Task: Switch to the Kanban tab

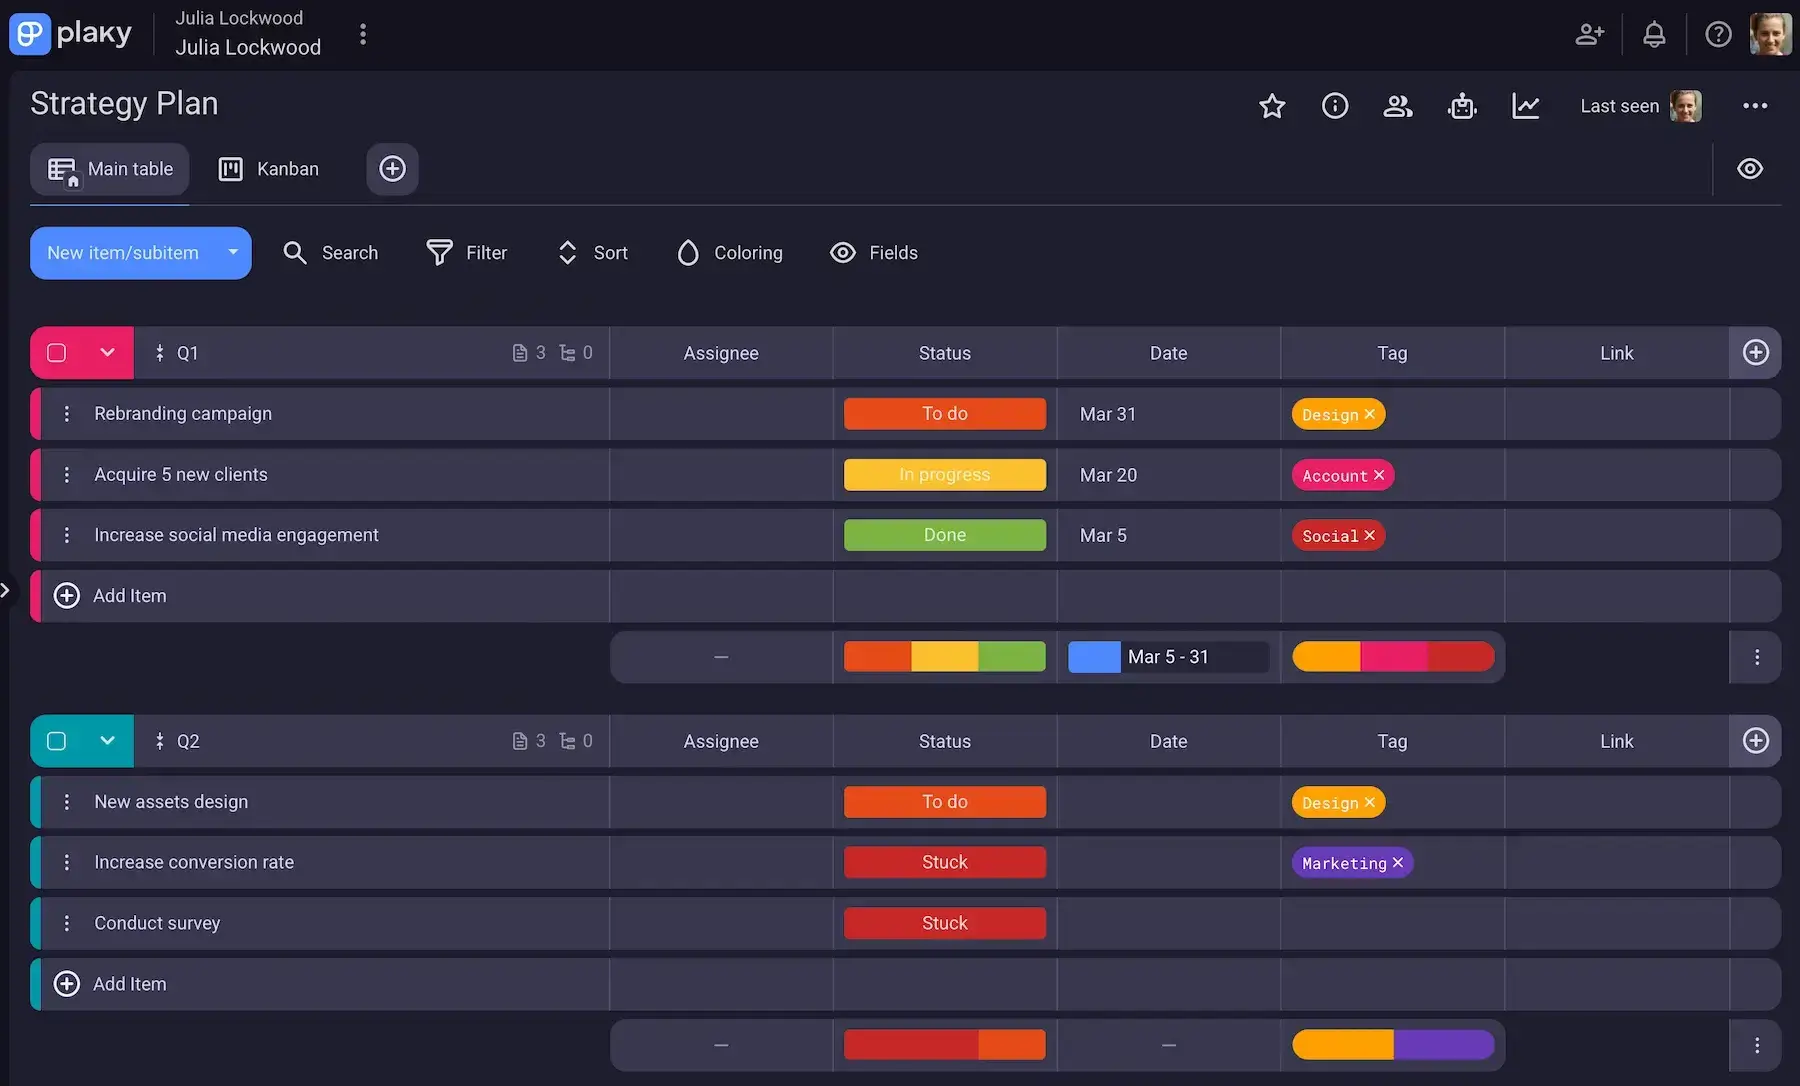Action: [x=268, y=168]
